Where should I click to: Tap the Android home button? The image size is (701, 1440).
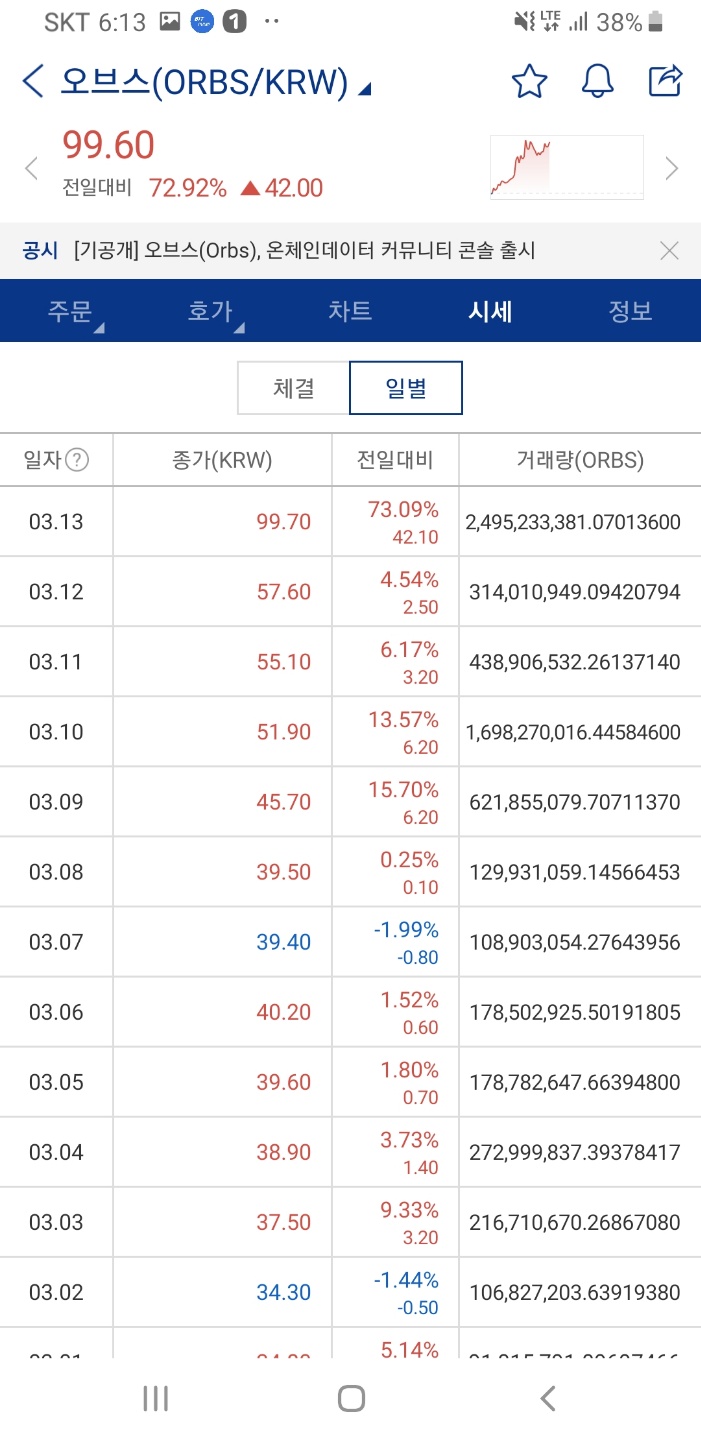coord(351,1398)
